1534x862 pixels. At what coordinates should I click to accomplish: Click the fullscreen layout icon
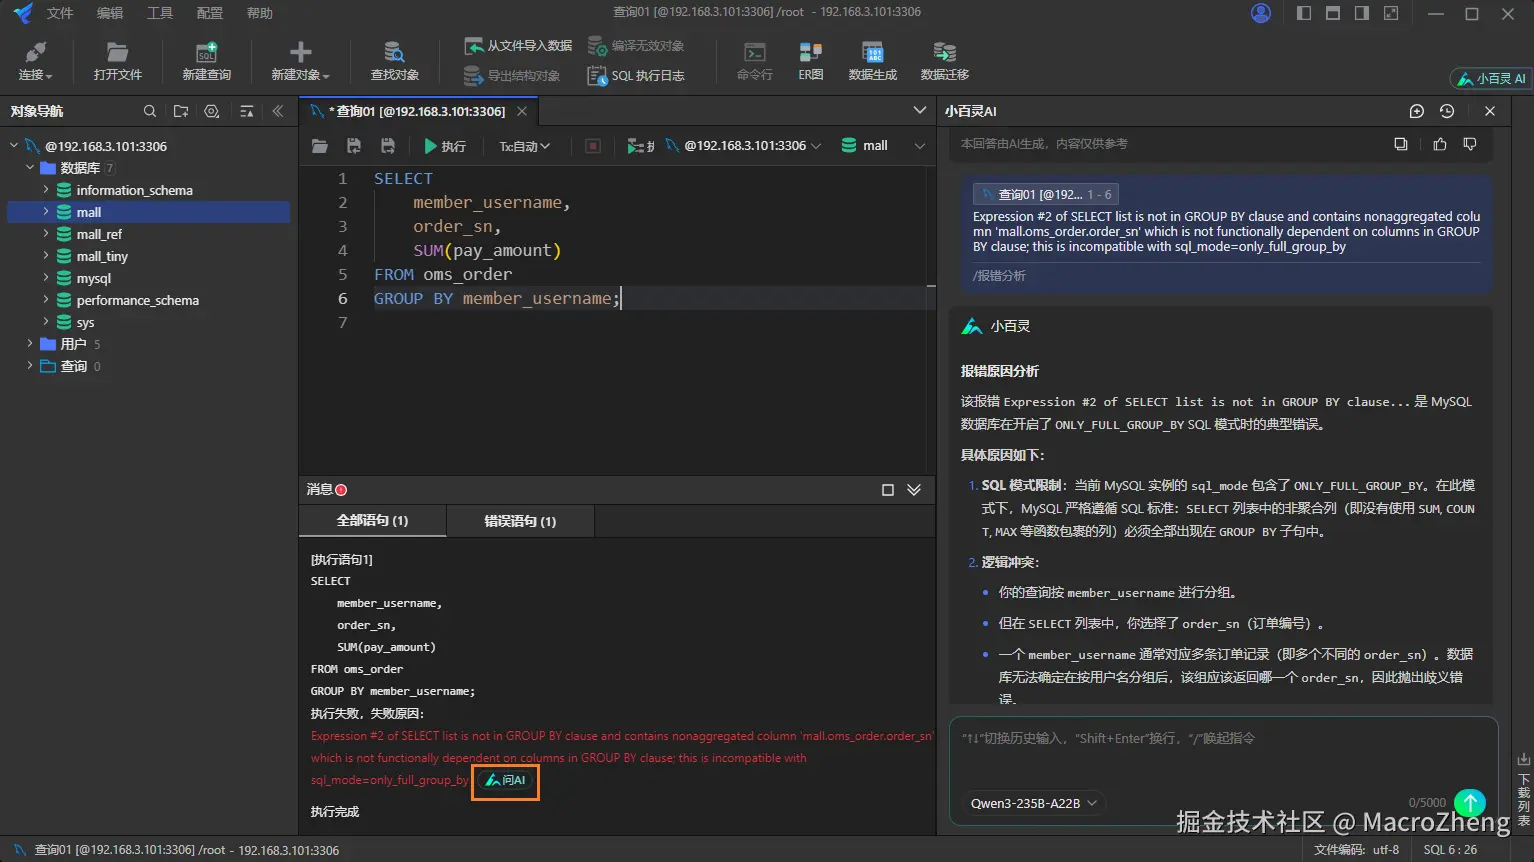click(1391, 13)
